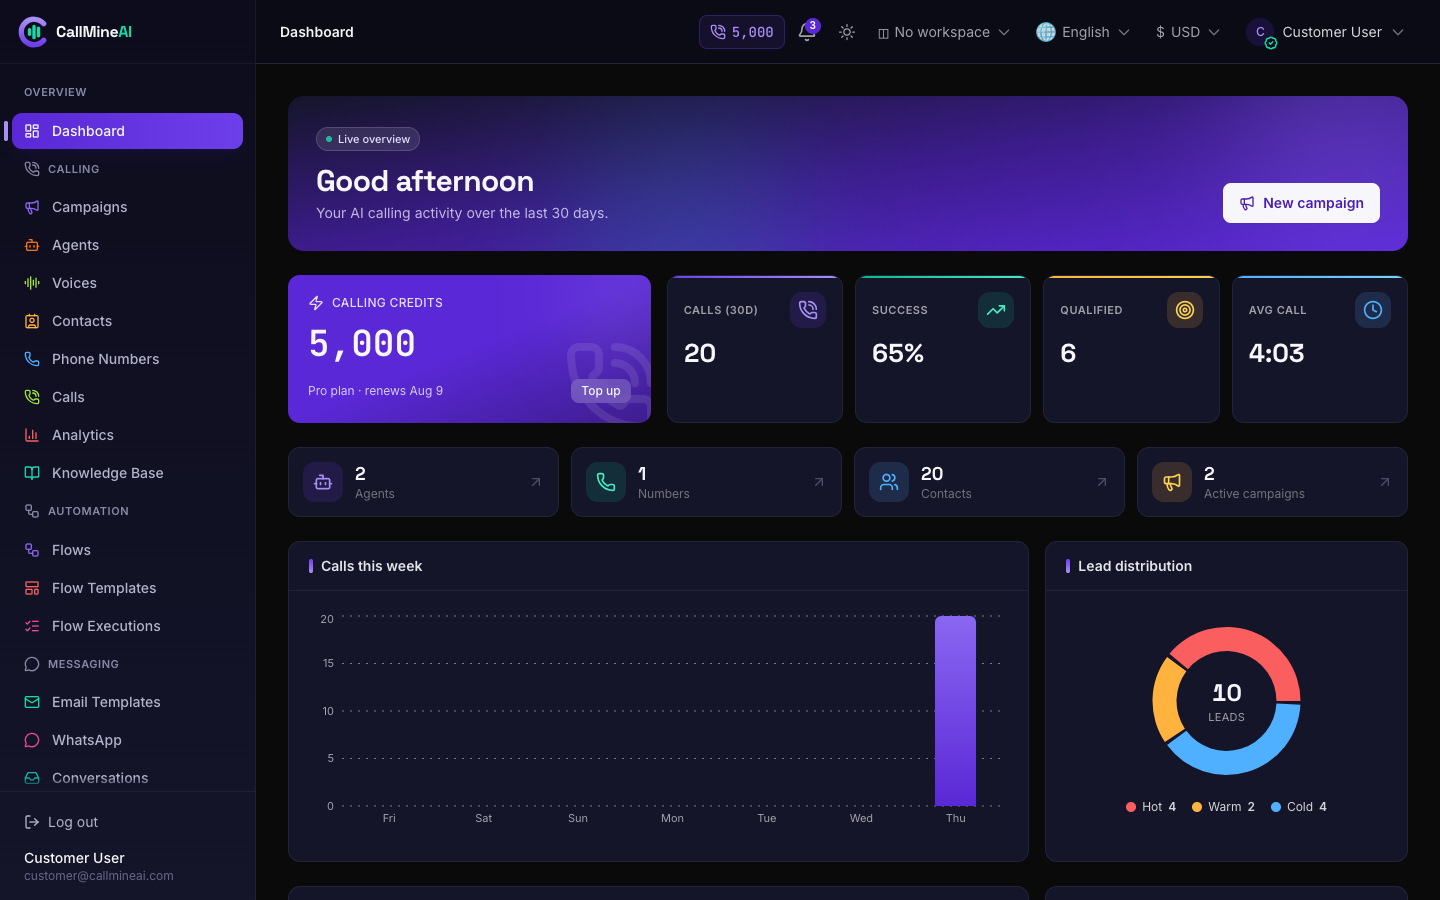Select Dashboard in the sidebar
1440x900 pixels.
(127, 131)
